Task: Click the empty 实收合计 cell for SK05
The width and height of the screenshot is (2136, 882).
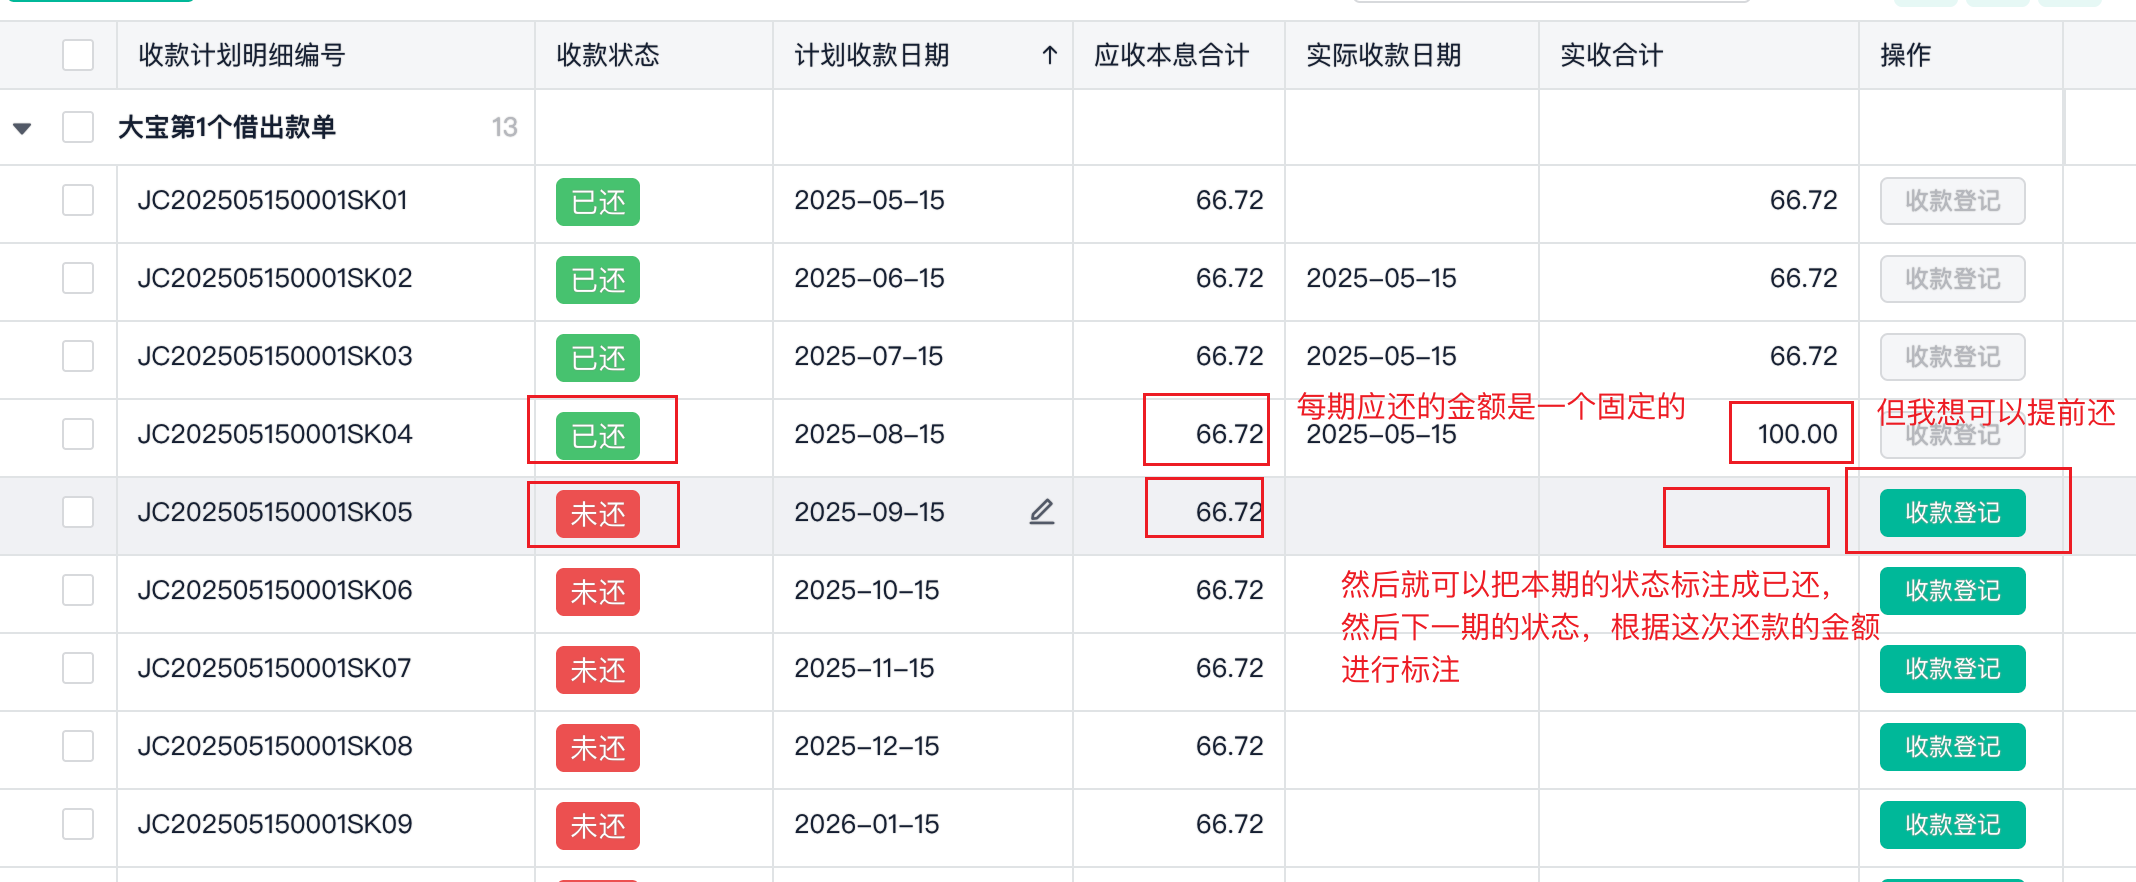Action: (1746, 517)
